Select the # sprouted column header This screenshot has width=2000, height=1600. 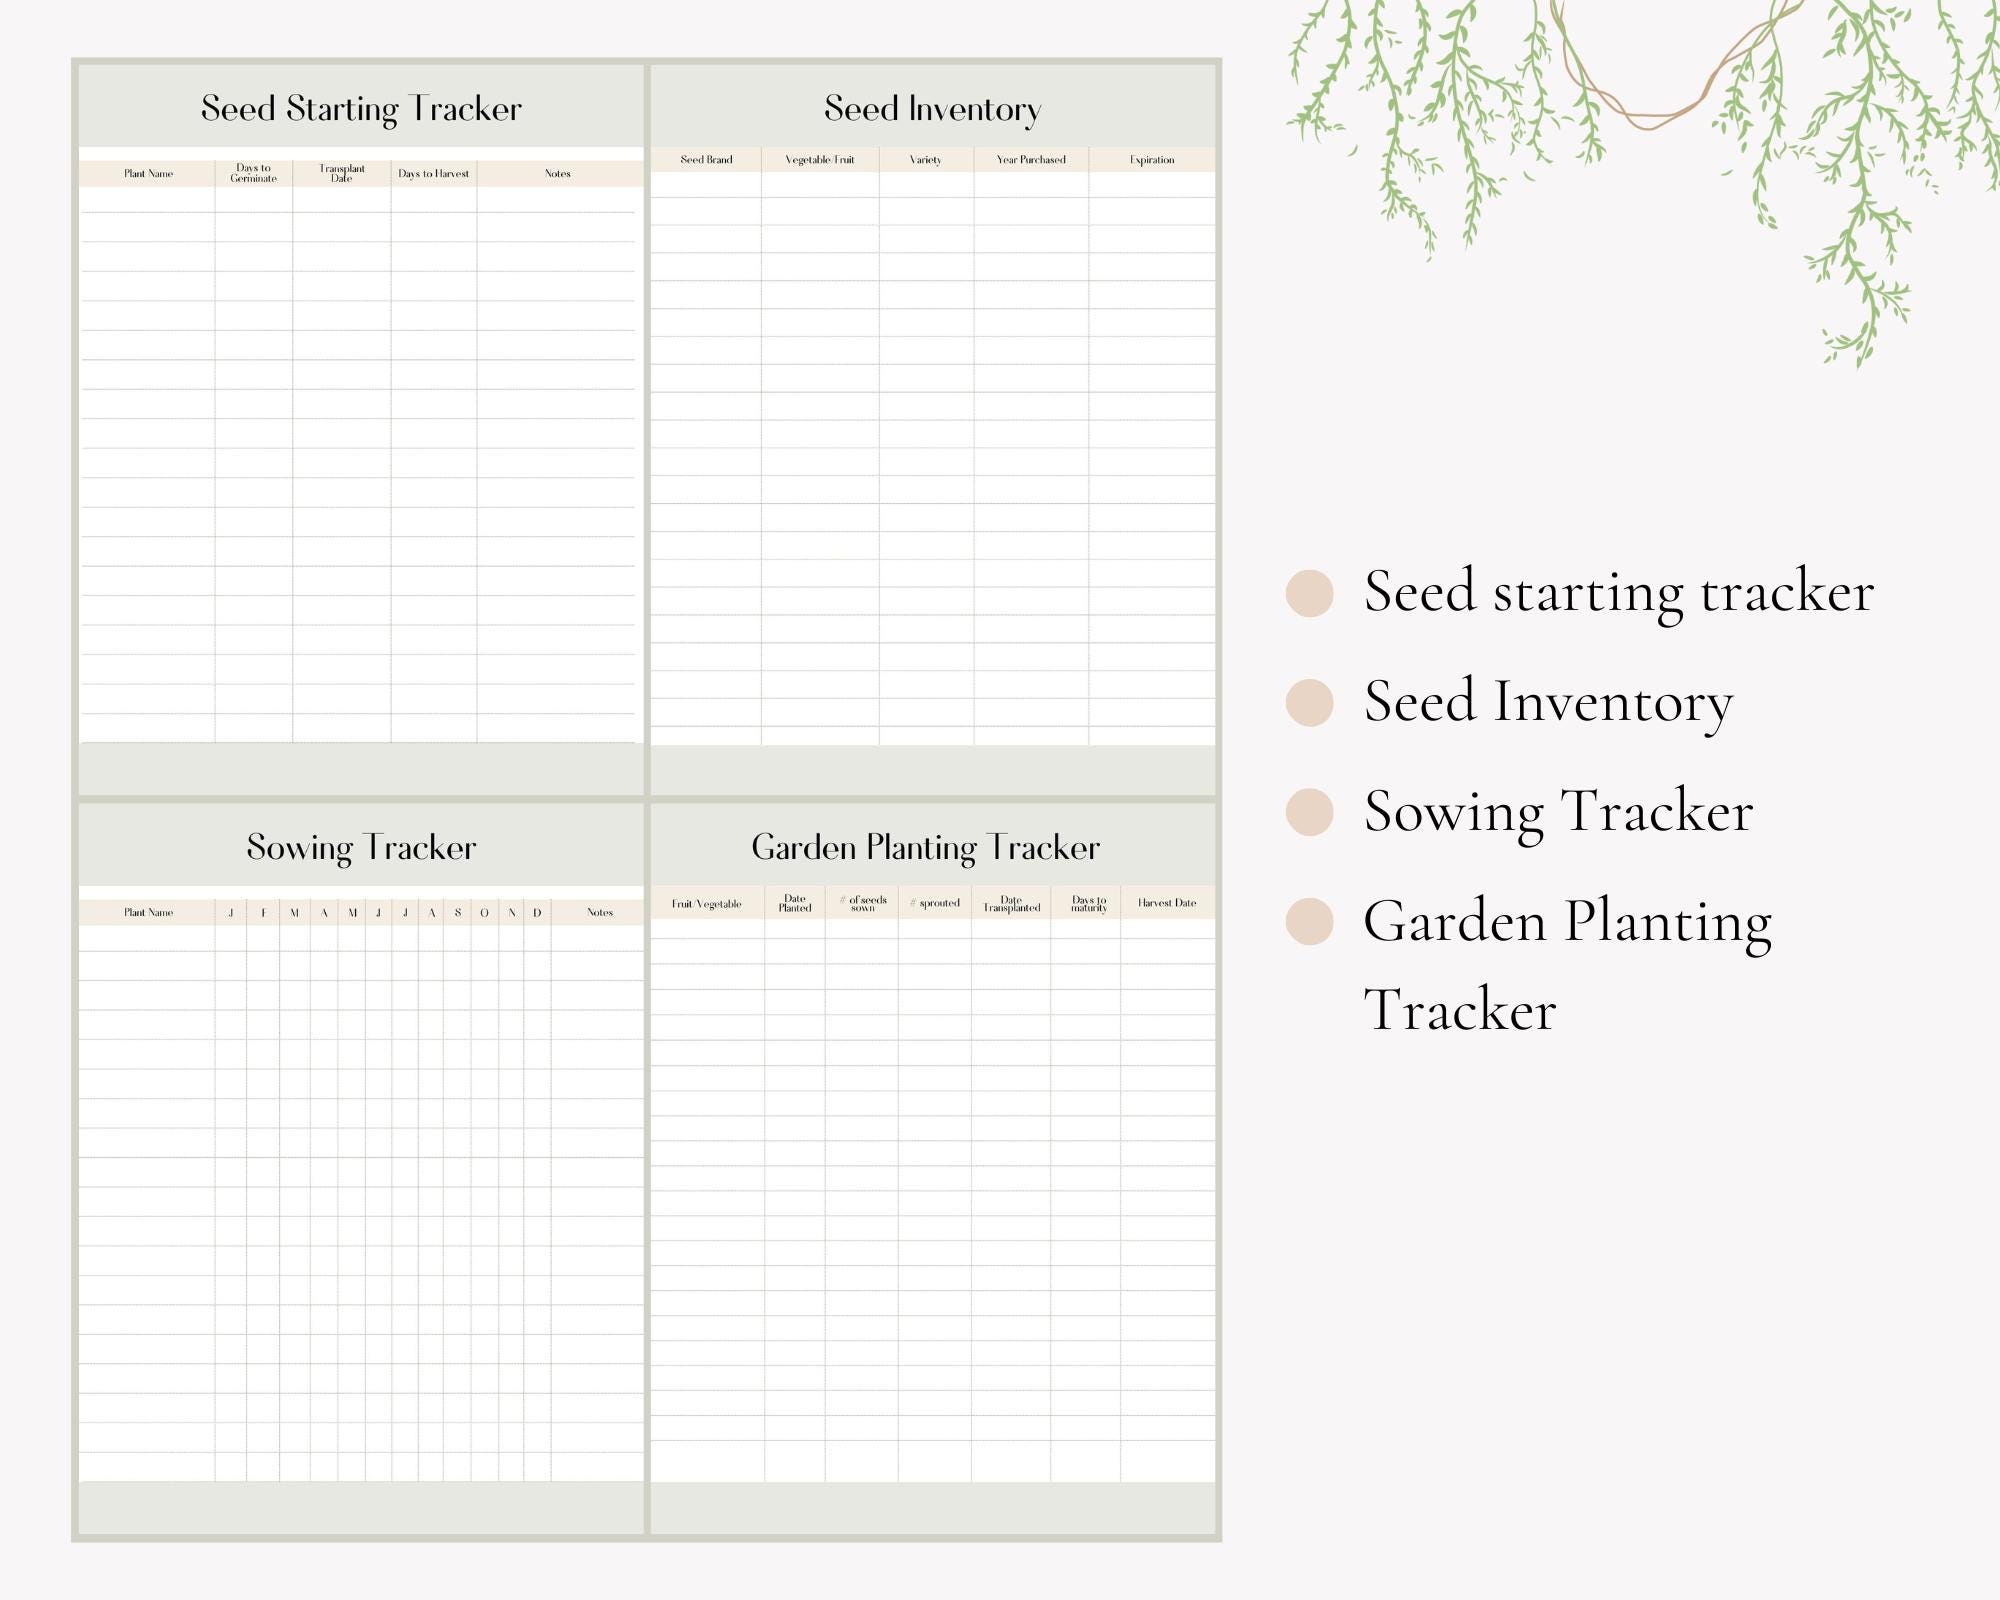(934, 903)
